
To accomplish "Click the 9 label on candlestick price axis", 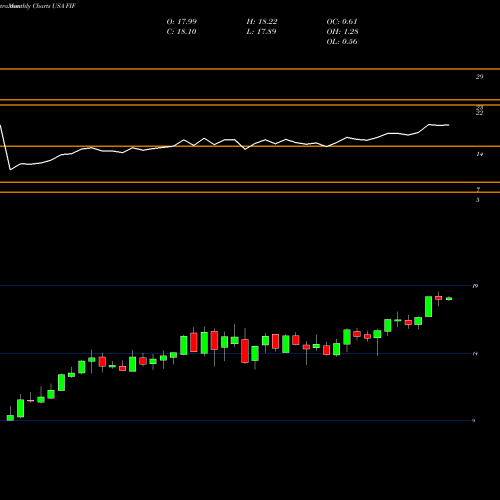I will point(473,421).
